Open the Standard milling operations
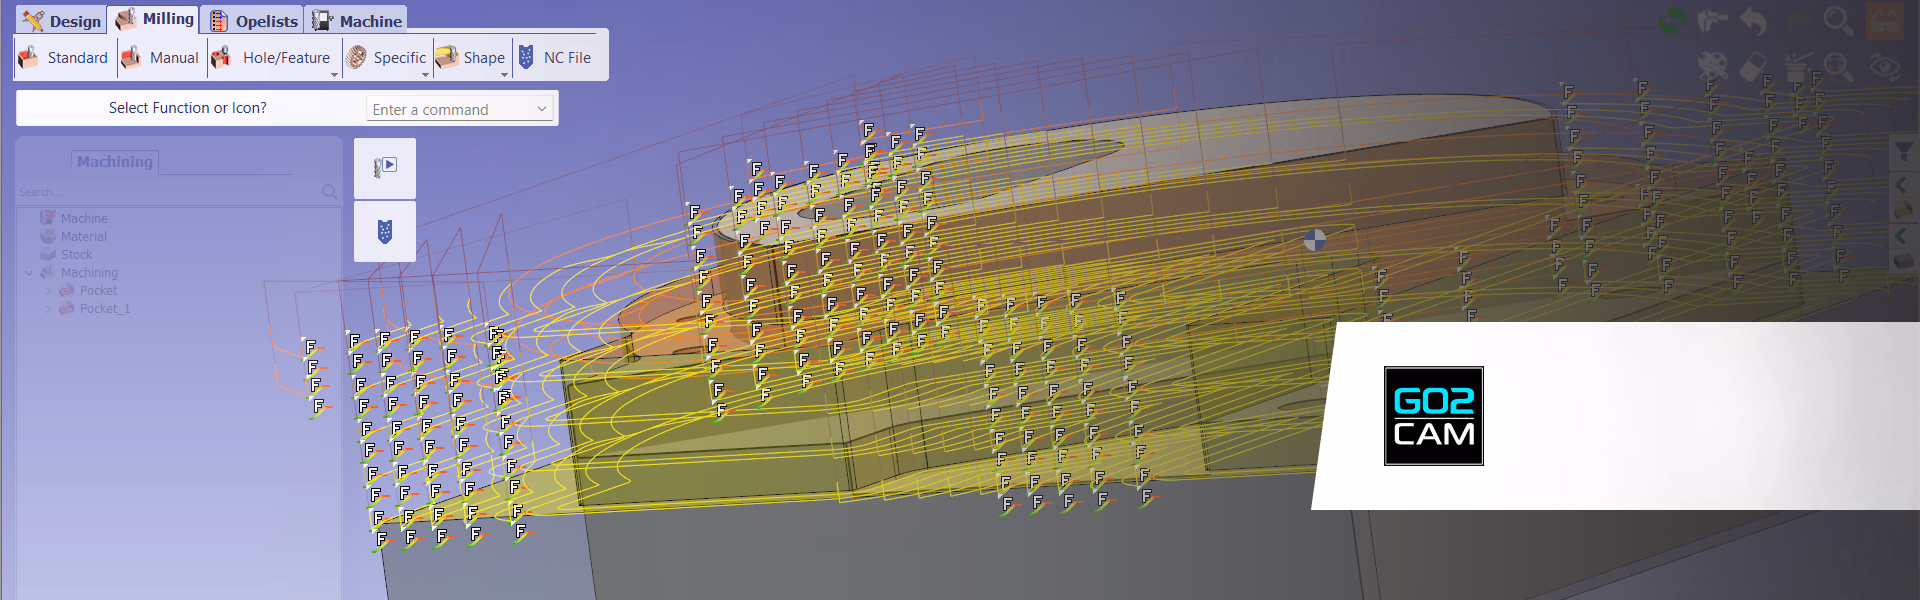Viewport: 1920px width, 600px height. (64, 58)
